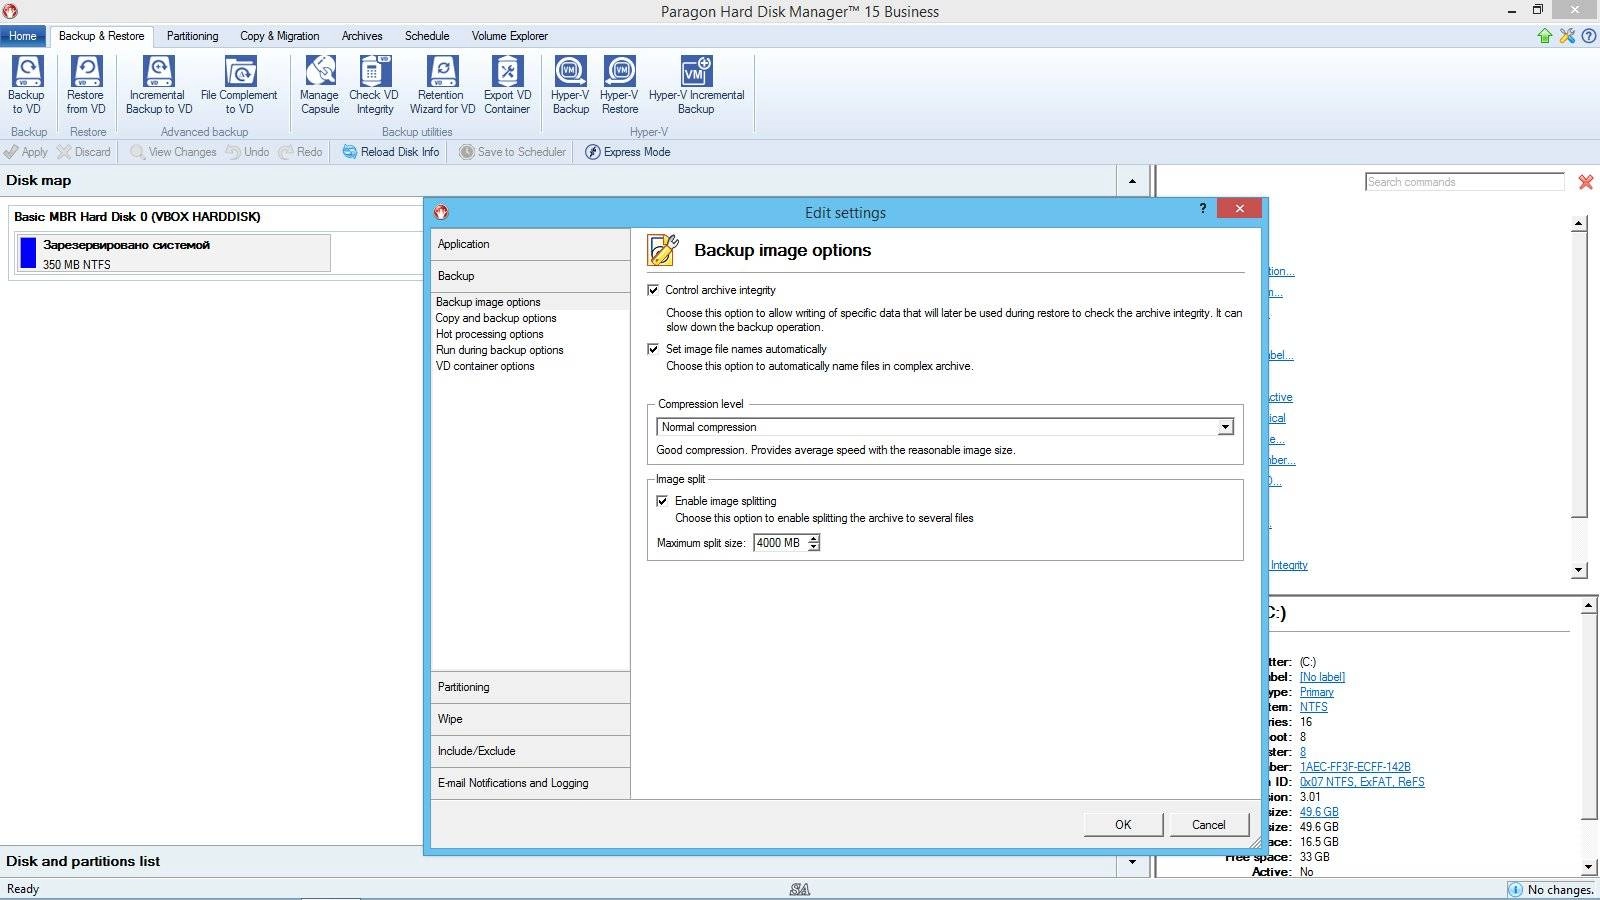
Task: Expand the Include/Exclude settings section
Action: [x=530, y=751]
